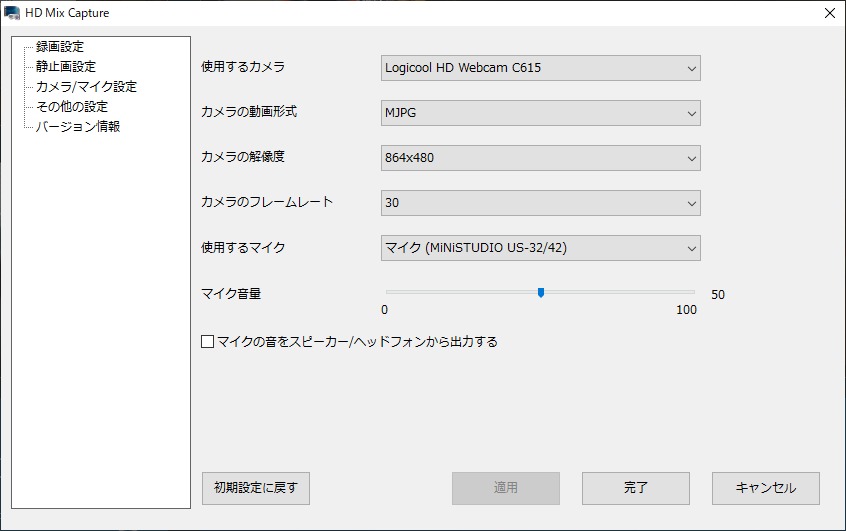Viewport: 846px width, 531px height.
Task: Close the HD Mix Capture window
Action: pyautogui.click(x=829, y=13)
